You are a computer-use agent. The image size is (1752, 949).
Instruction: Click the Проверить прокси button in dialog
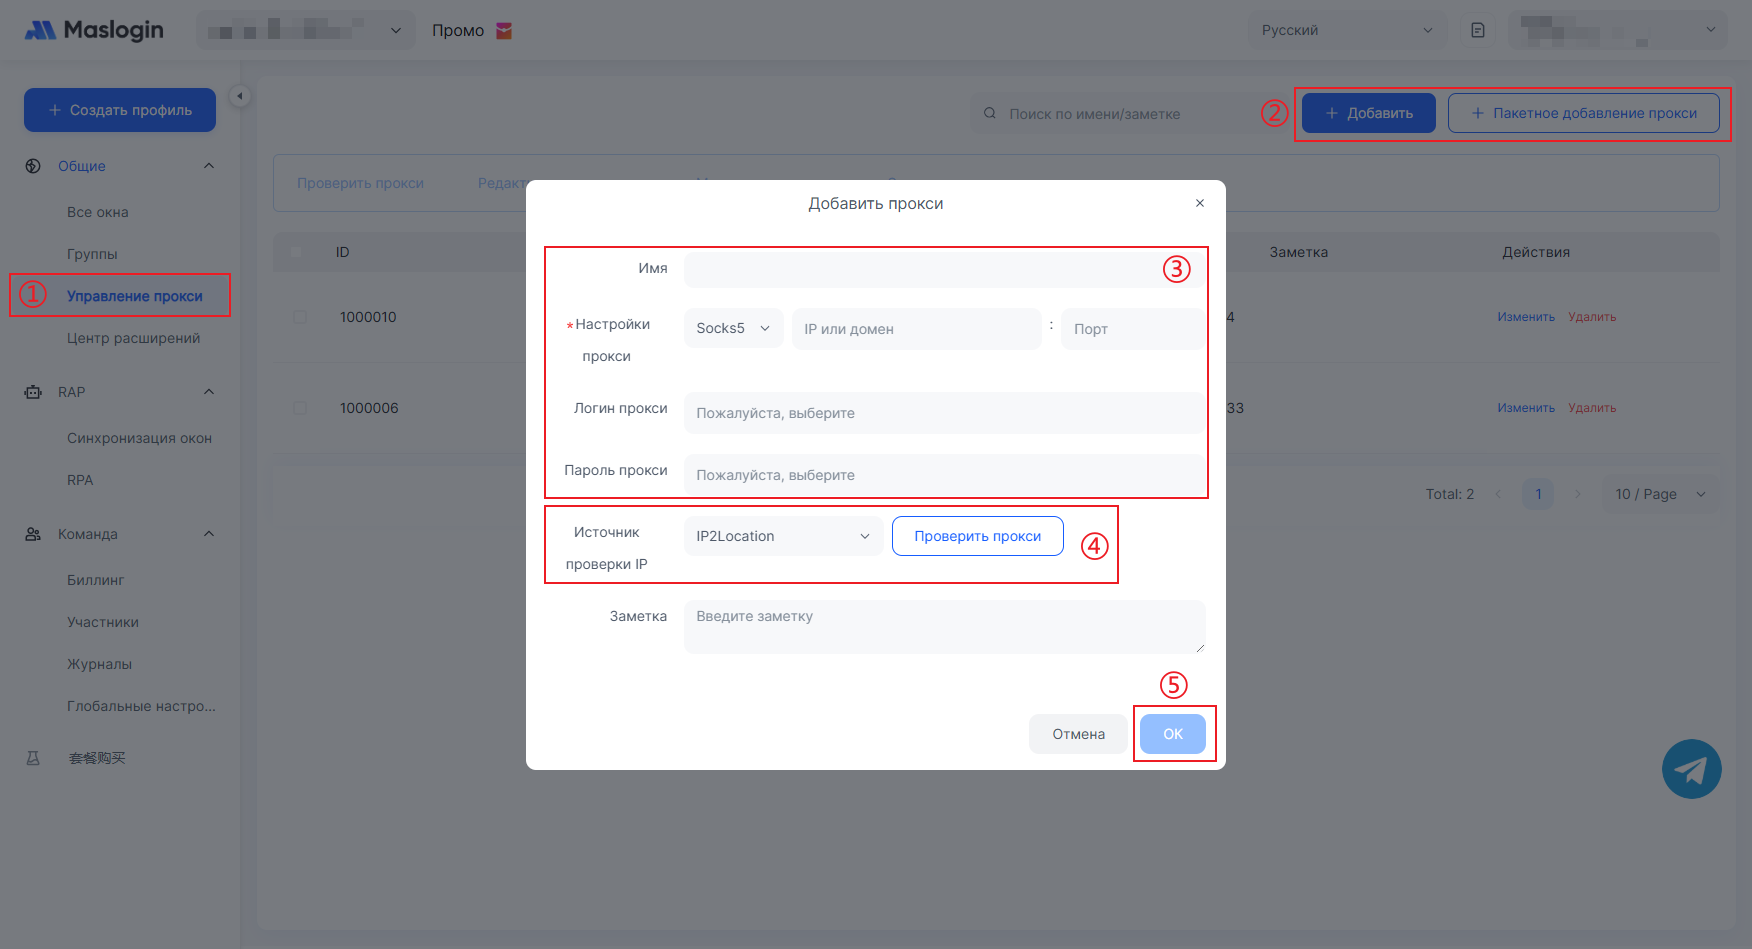click(977, 536)
